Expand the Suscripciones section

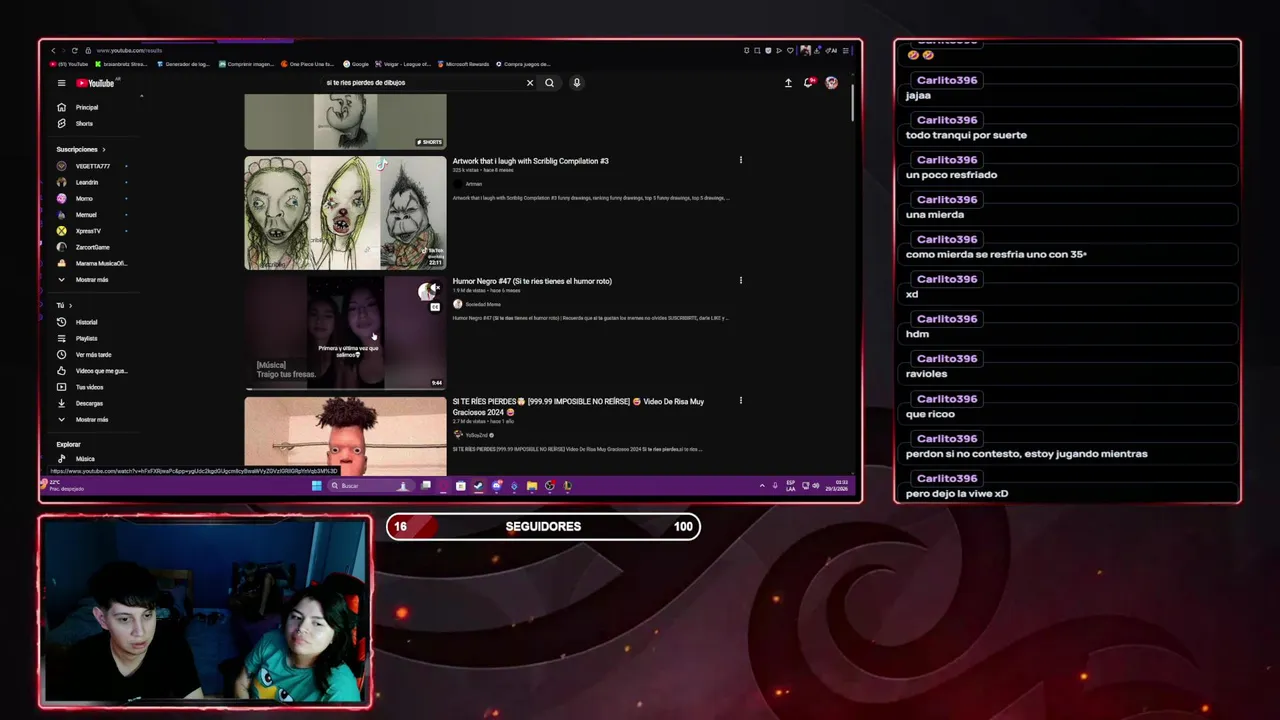(x=81, y=149)
